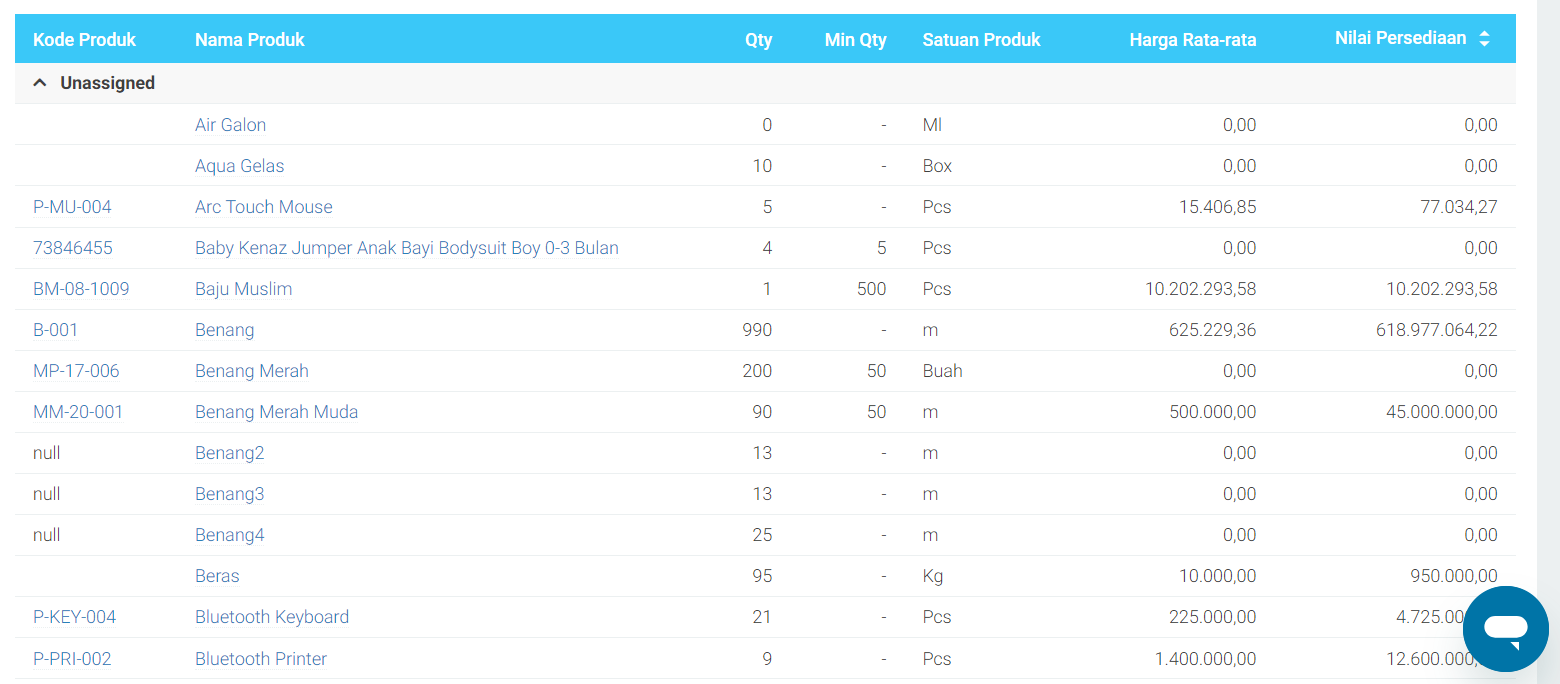Click product code P-KEY-004
1560x684 pixels.
click(74, 617)
